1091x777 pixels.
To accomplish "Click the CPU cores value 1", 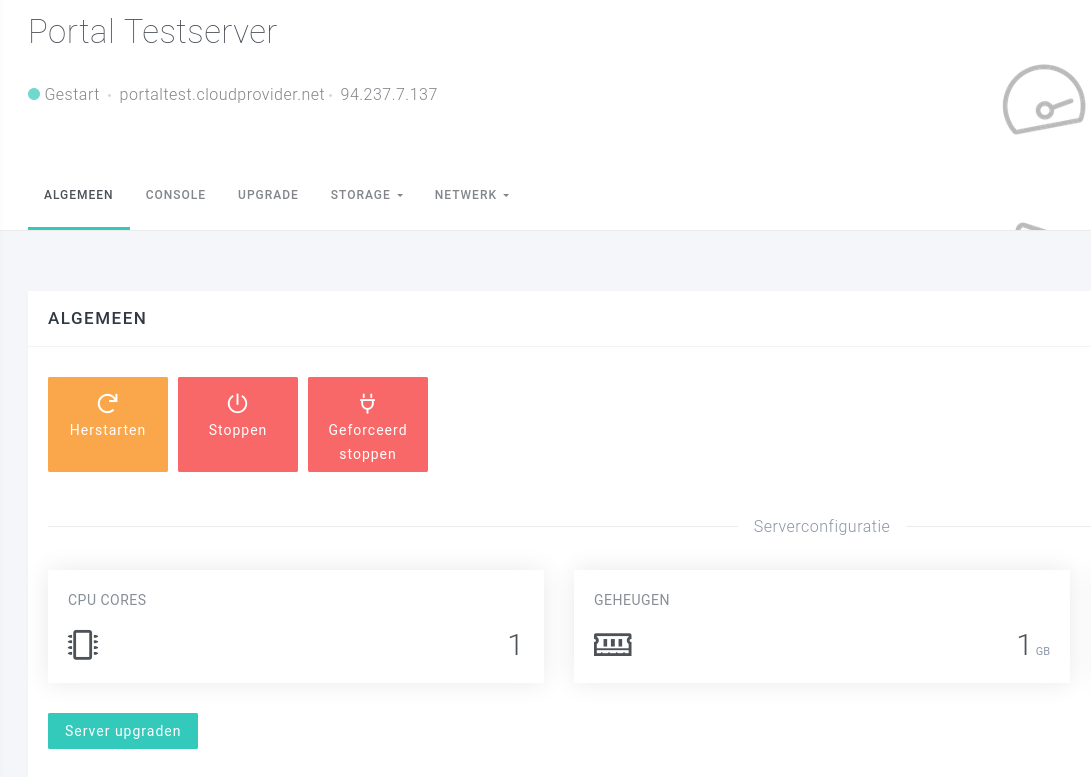I will pos(515,645).
